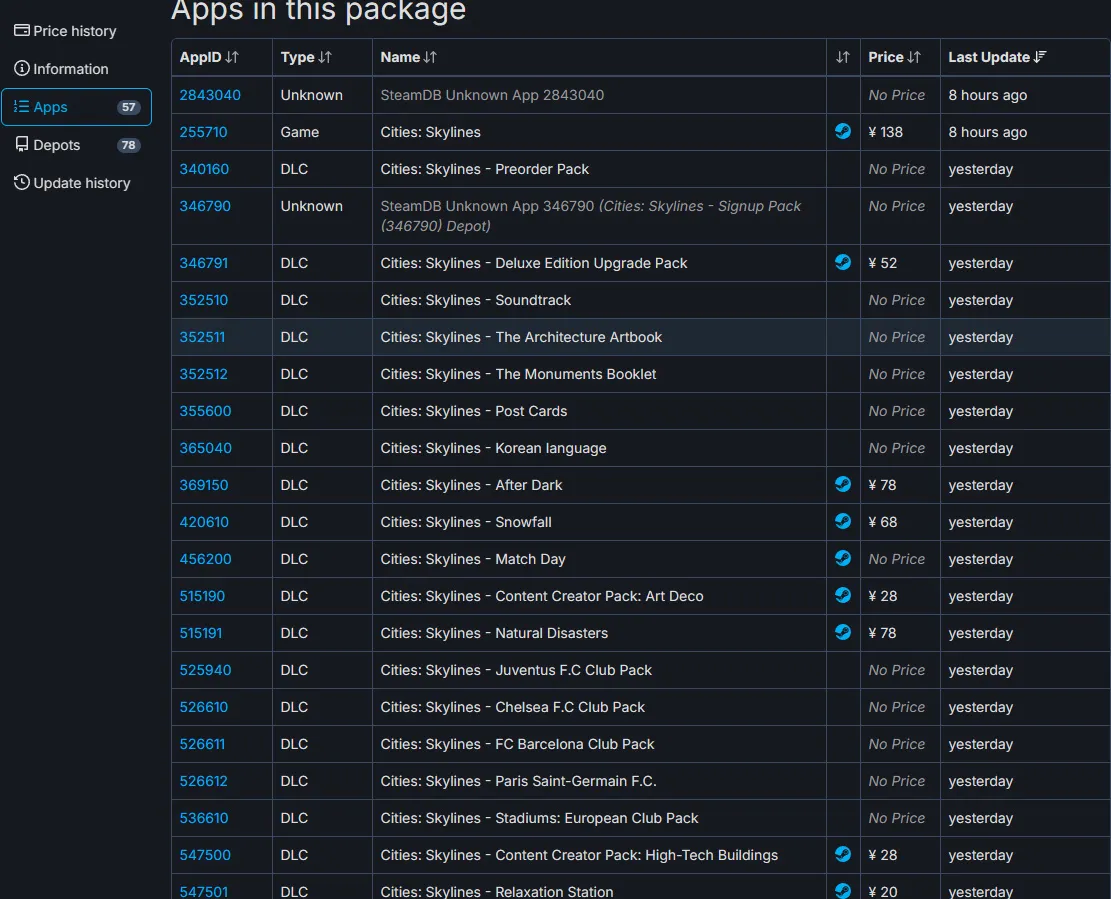Screen dimensions: 1111x899
Task: Select 'Paris Saint-Germain F.C.' name cell
Action: point(599,781)
